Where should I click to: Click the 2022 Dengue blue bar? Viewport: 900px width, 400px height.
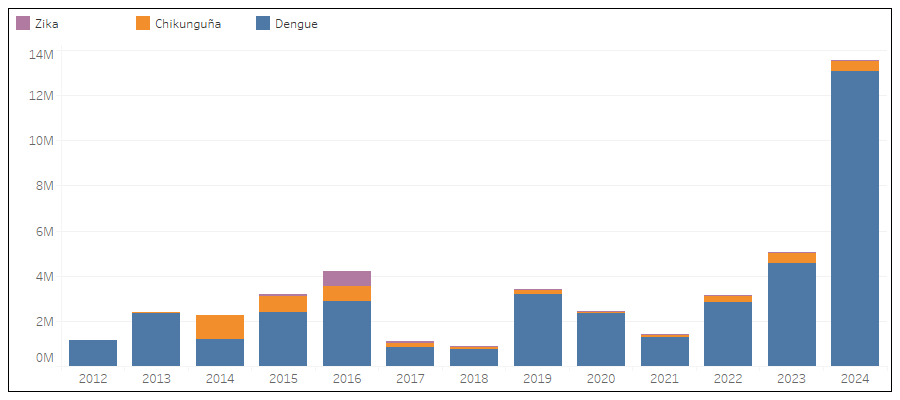(x=728, y=334)
